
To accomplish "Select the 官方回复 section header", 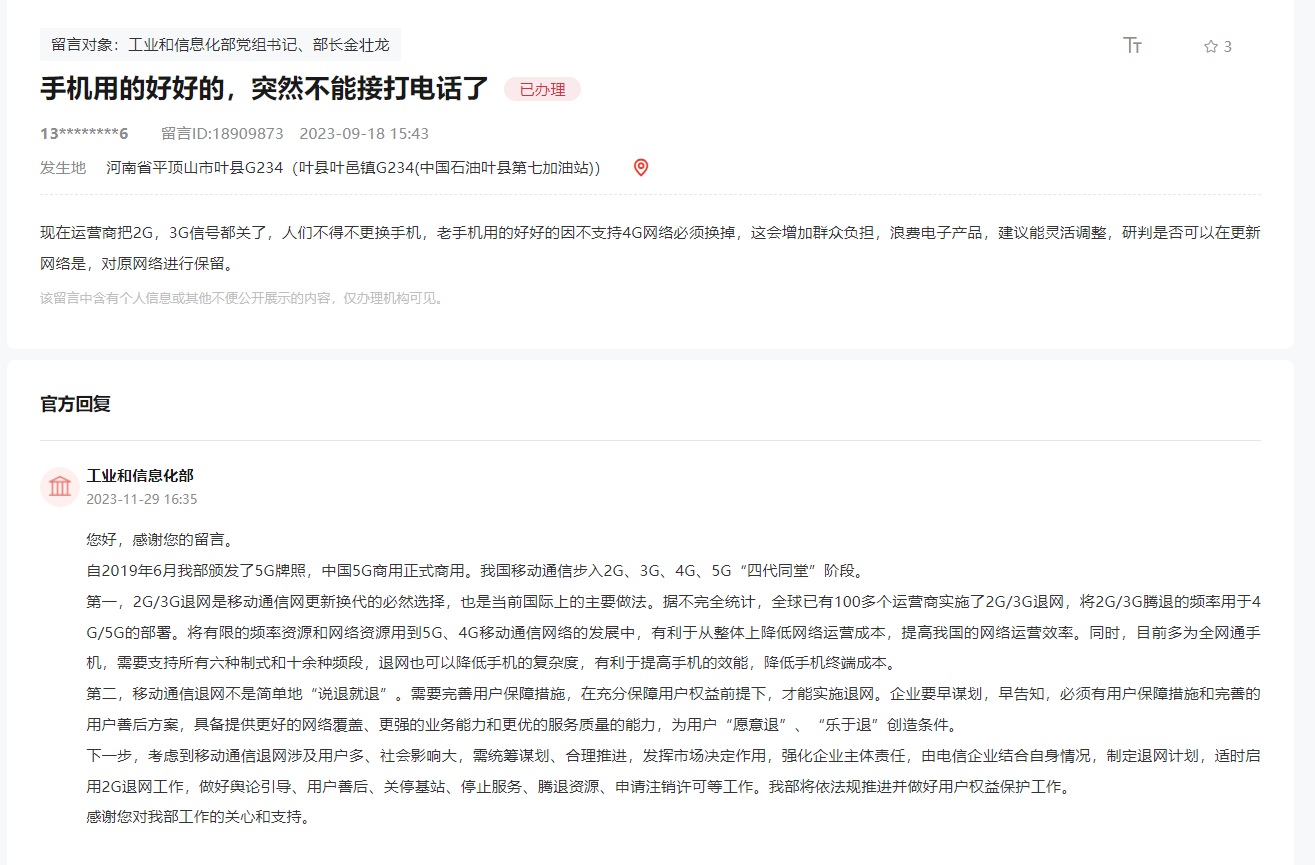I will pos(74,404).
